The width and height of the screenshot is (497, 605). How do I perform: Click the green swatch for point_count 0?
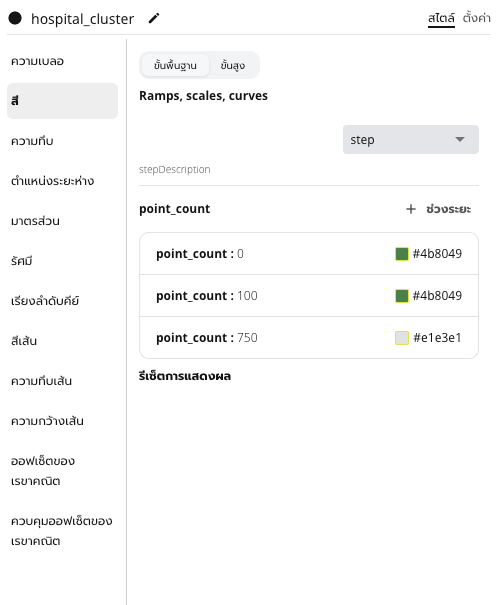coord(402,254)
